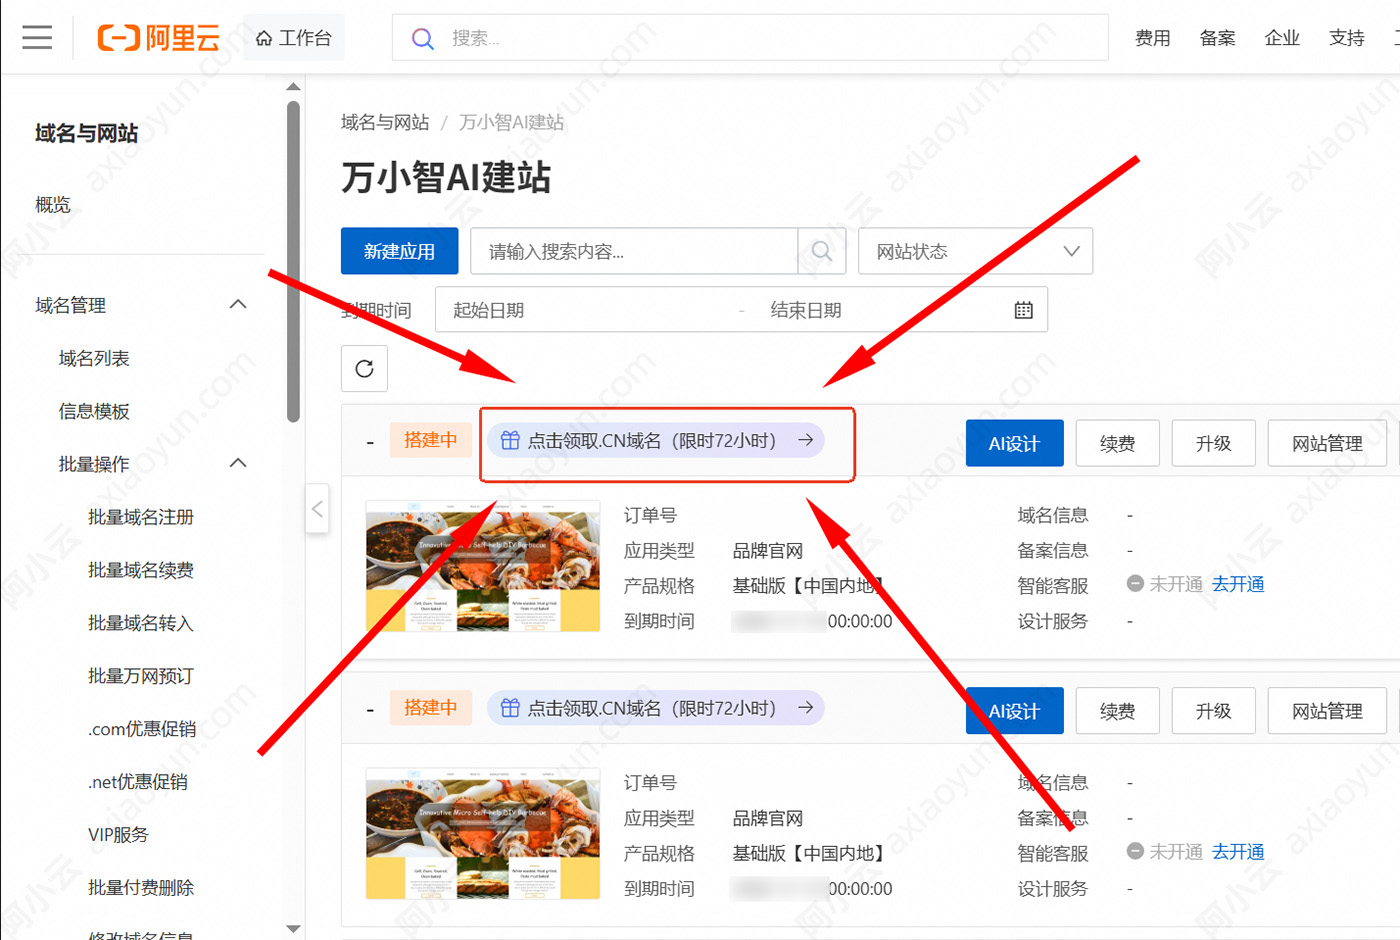1400x940 pixels.
Task: Open .com优惠促销 in the sidebar
Action: tap(142, 729)
